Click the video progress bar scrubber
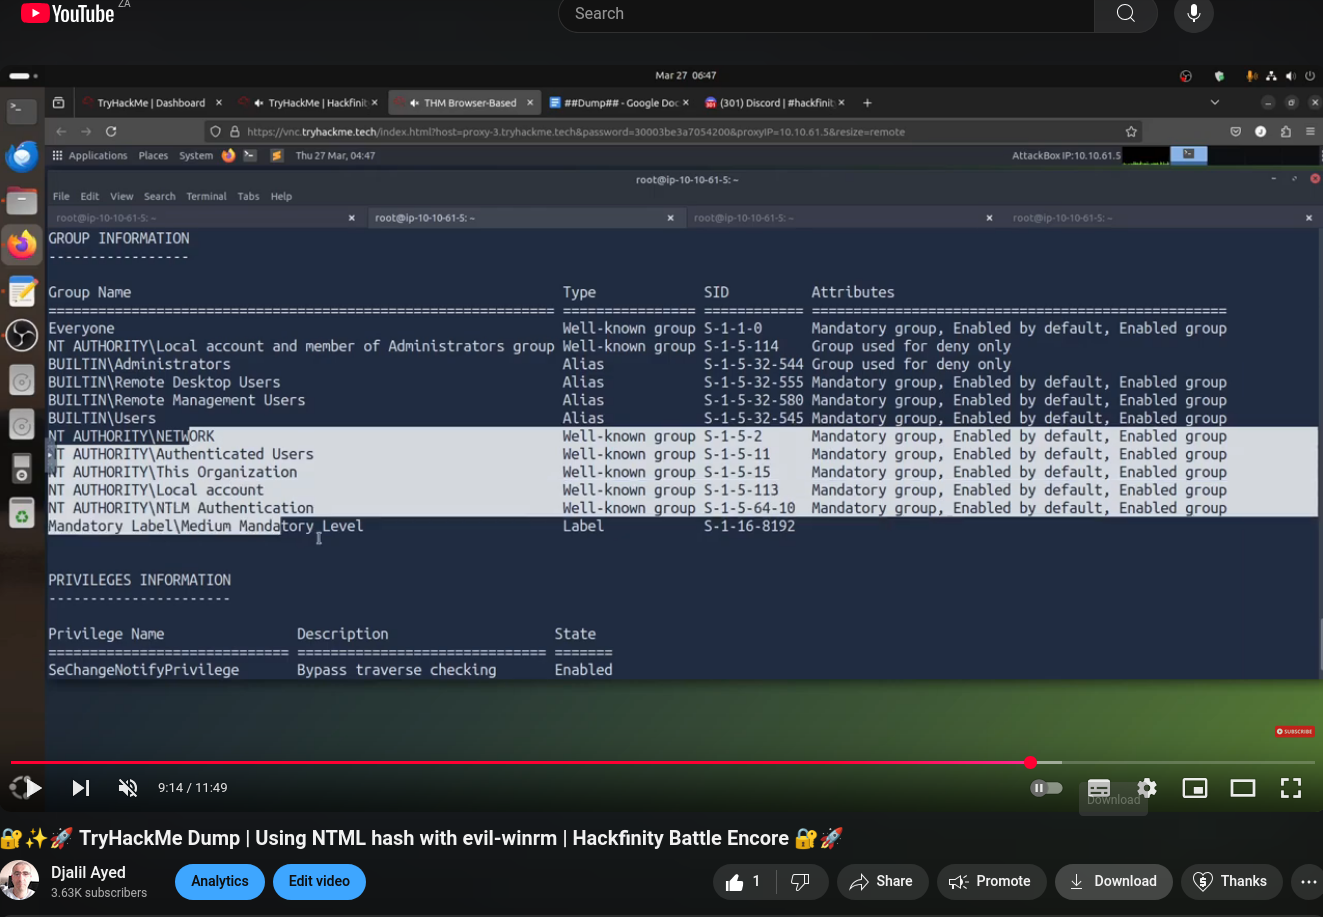This screenshot has width=1323, height=917. (x=1030, y=763)
